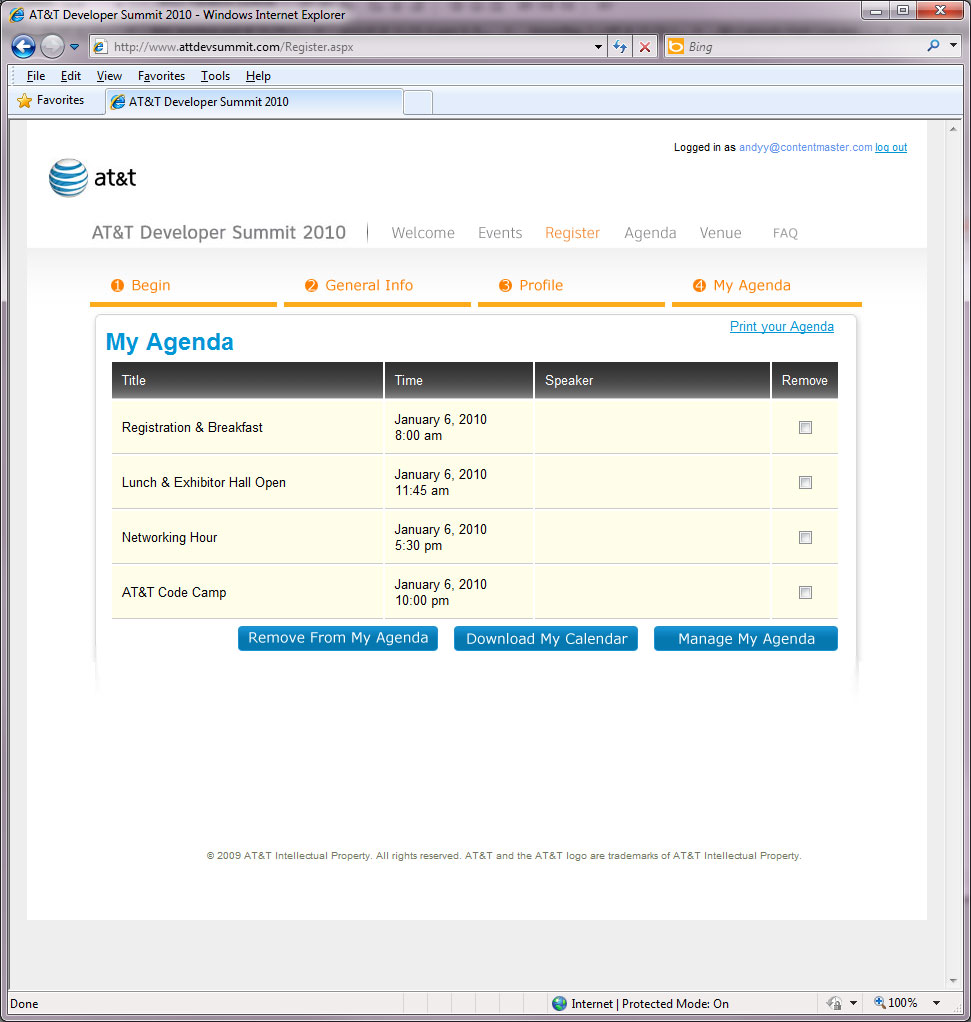Open the File menu
The image size is (971, 1022).
click(x=35, y=76)
